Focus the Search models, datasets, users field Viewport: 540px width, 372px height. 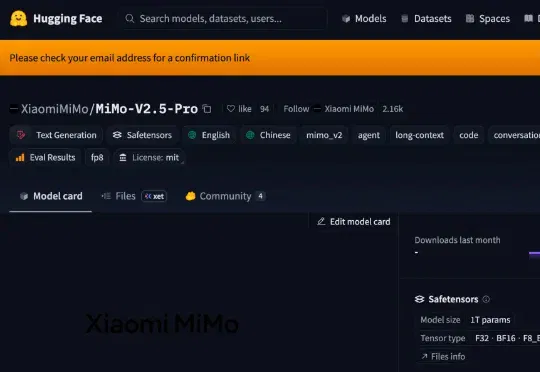tap(223, 19)
